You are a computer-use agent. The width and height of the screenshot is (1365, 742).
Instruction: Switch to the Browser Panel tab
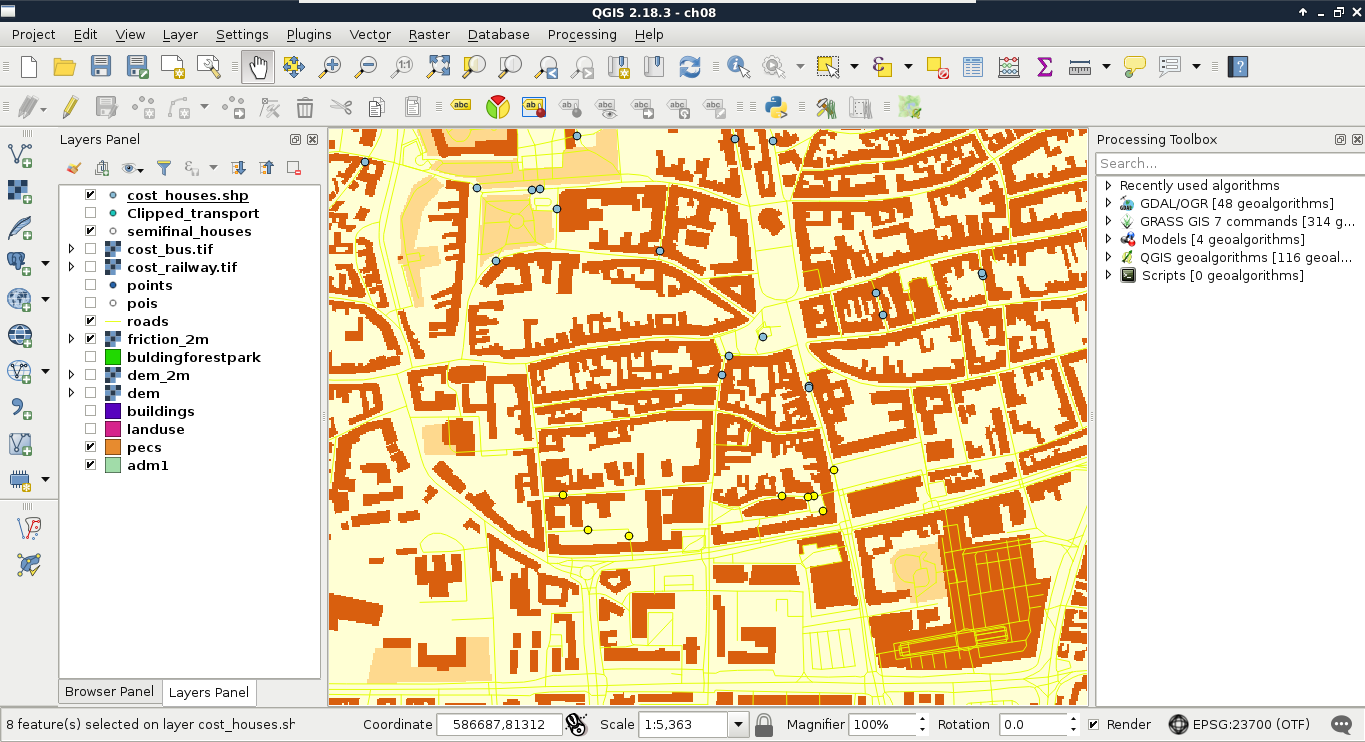point(109,692)
